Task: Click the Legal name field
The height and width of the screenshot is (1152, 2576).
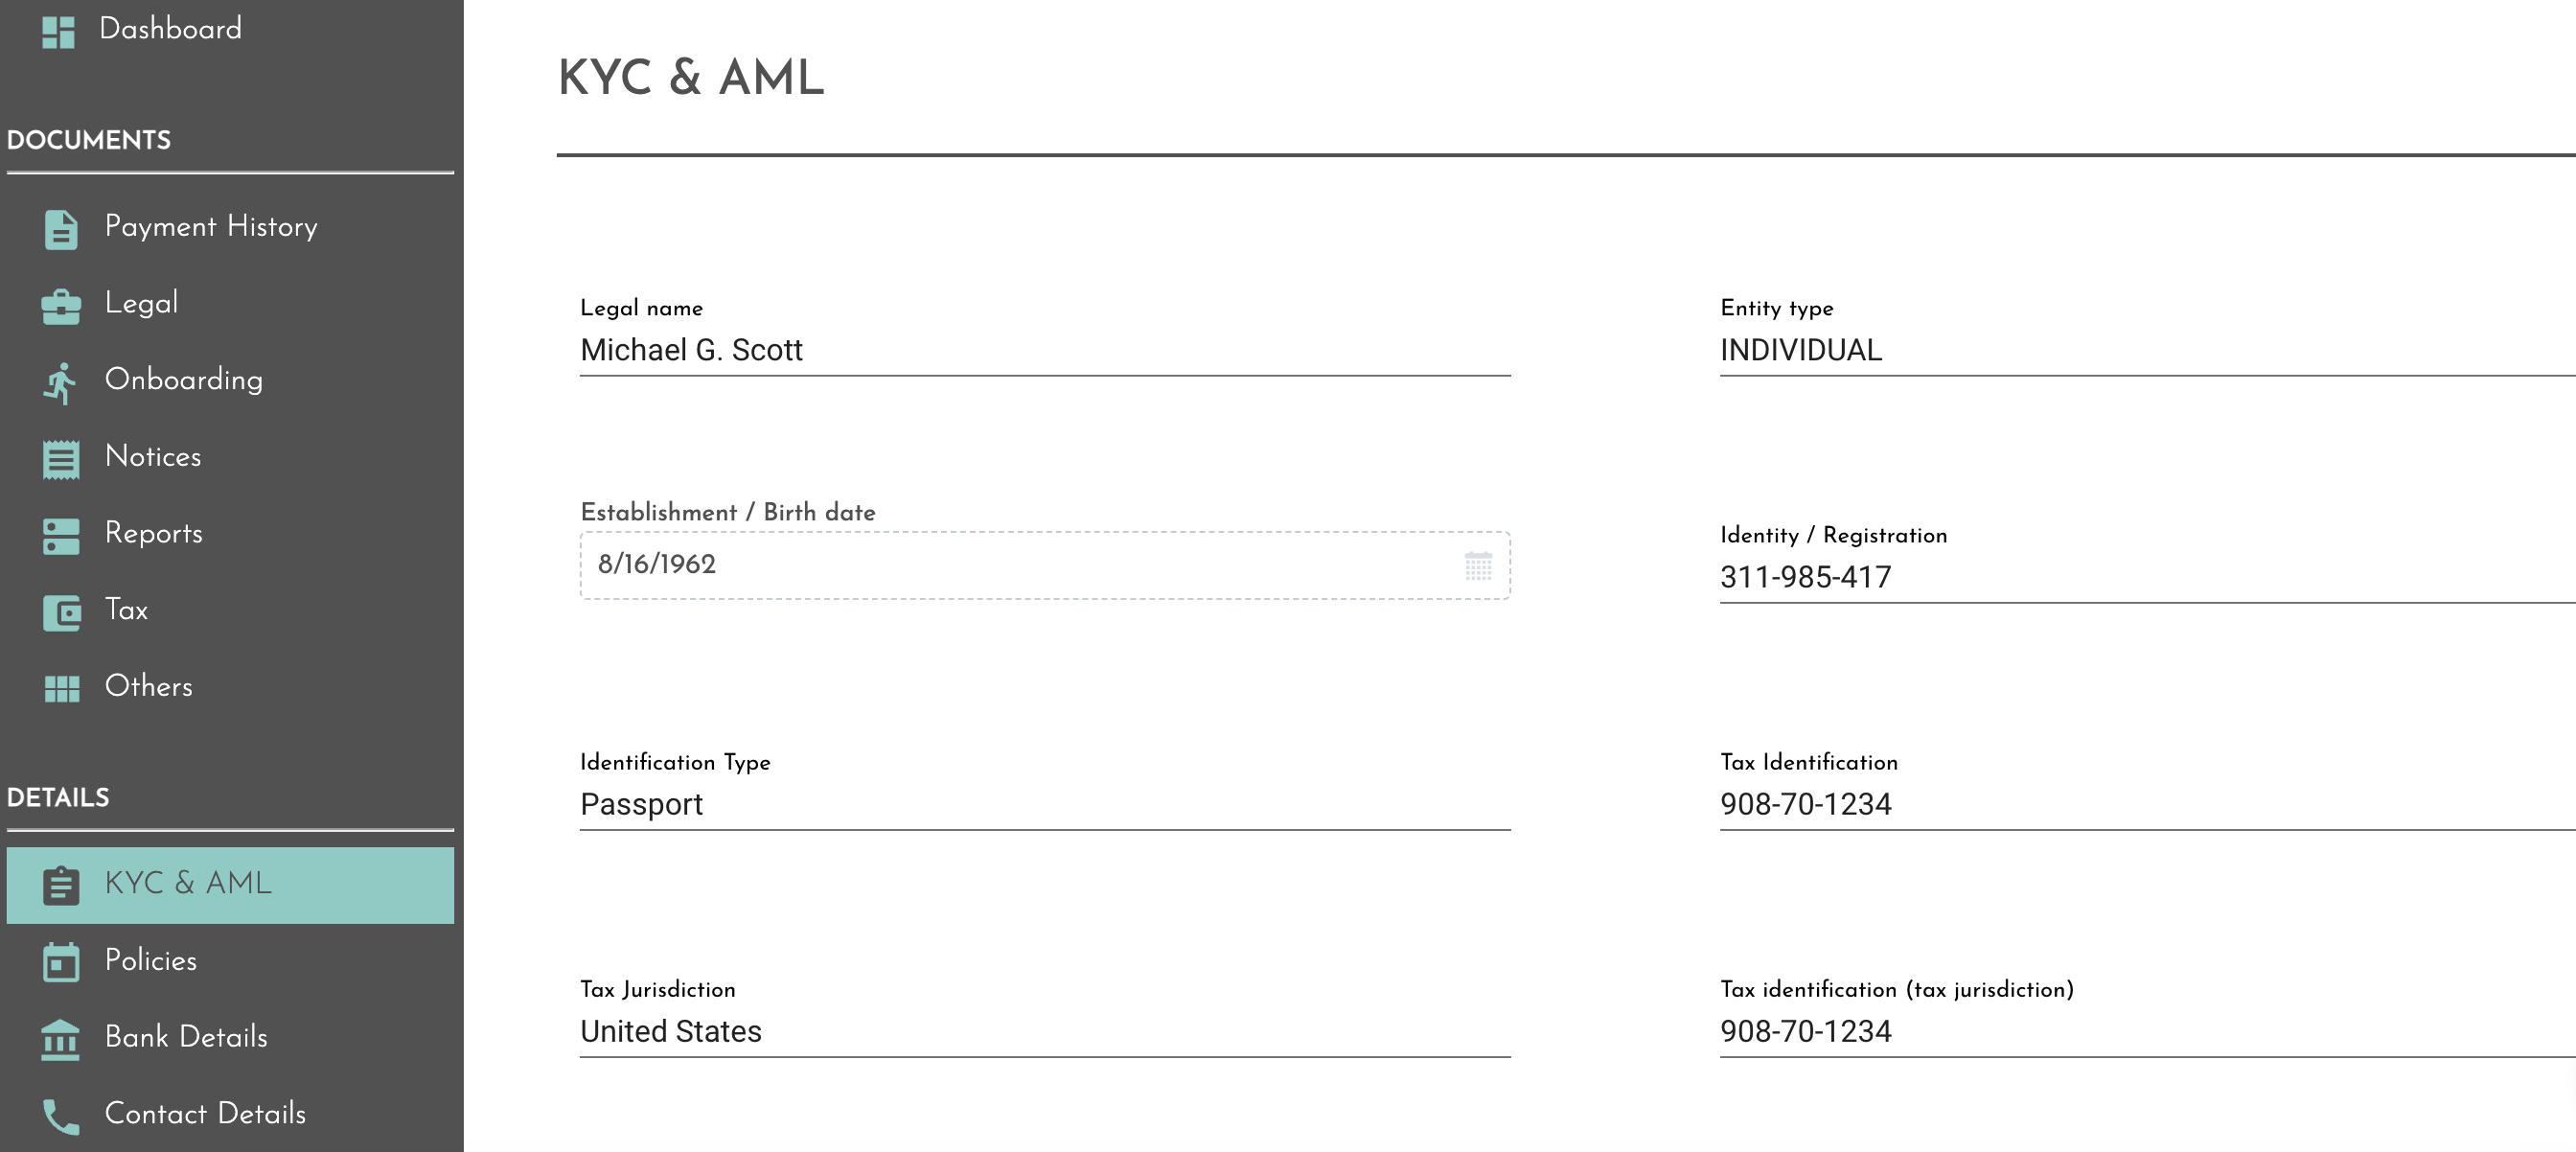Action: [x=1044, y=351]
